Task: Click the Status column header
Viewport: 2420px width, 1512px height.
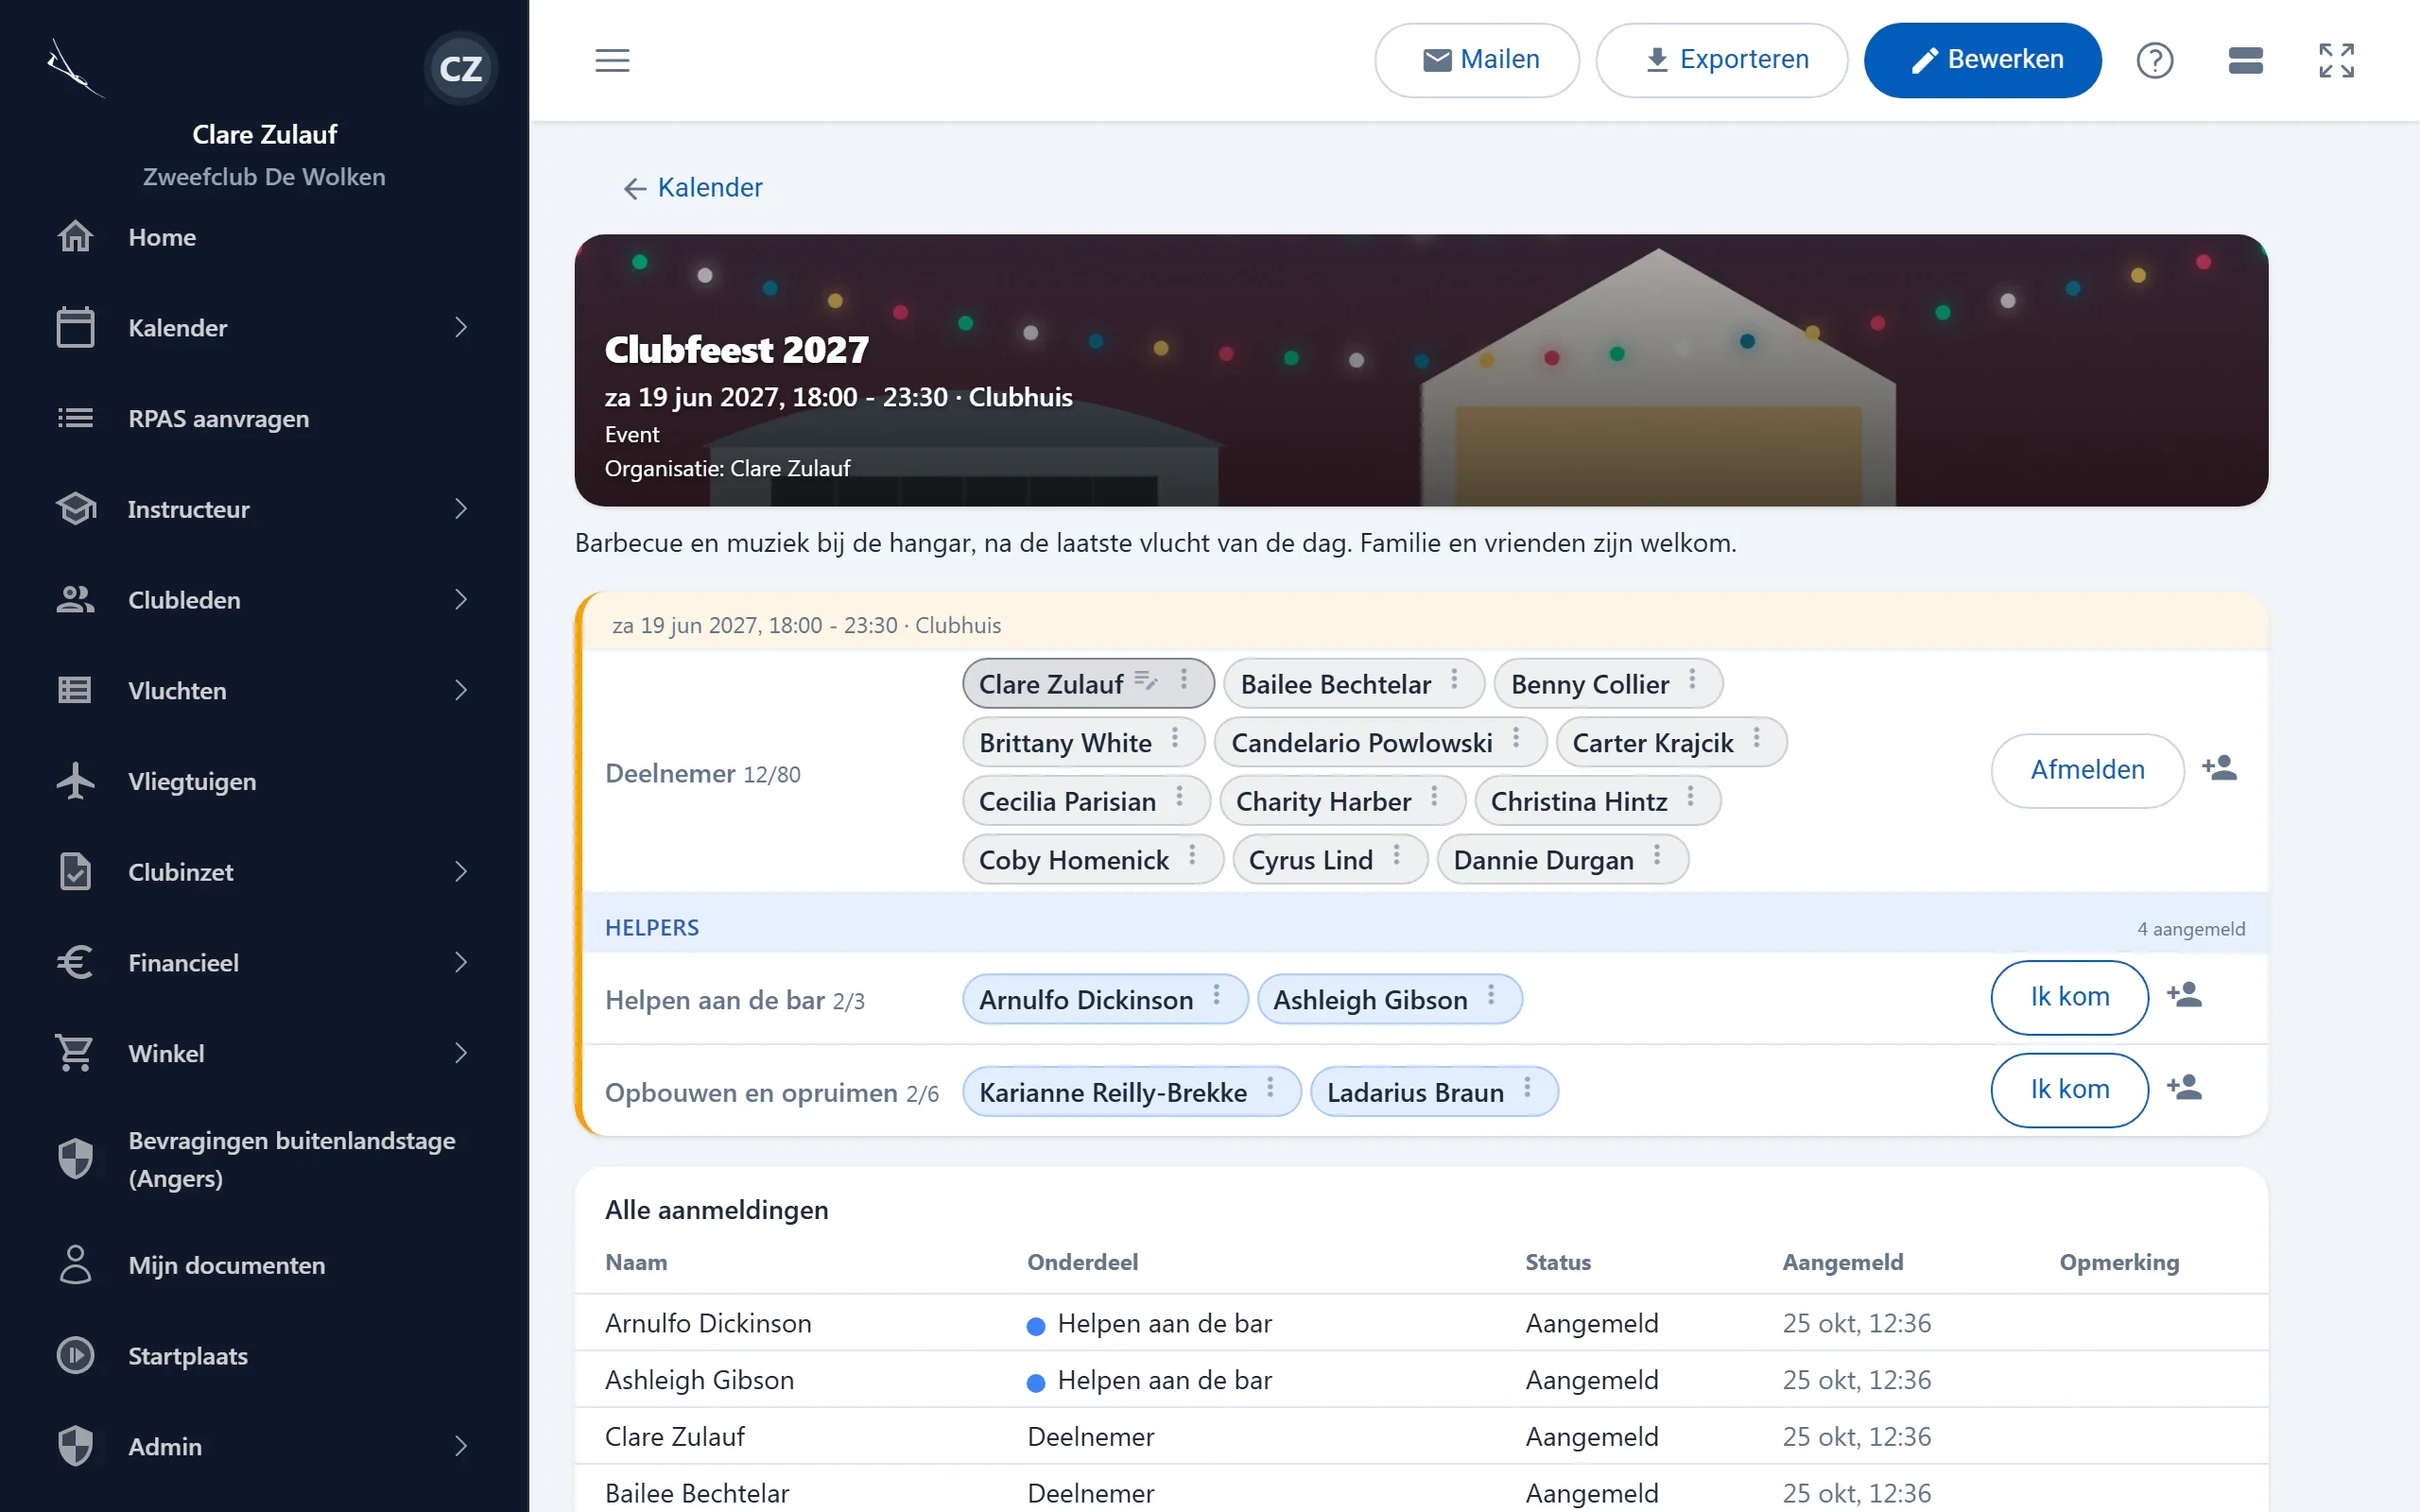Action: pos(1557,1262)
